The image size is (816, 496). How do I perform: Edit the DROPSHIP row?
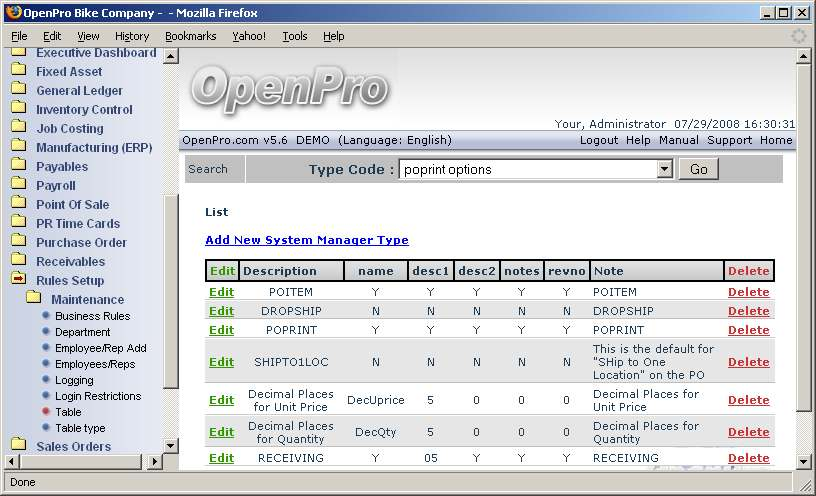221,311
